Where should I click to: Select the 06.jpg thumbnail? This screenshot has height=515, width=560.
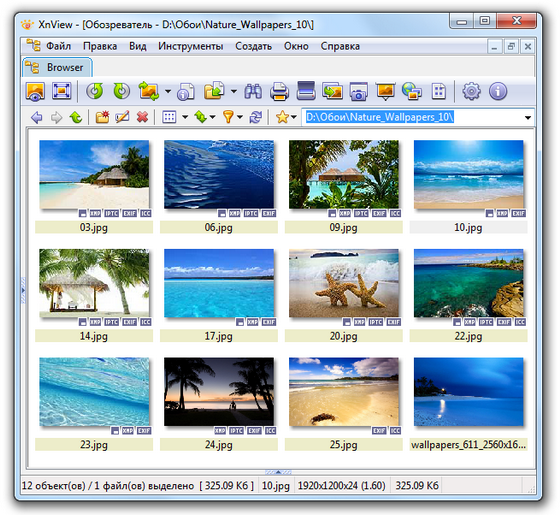click(x=219, y=174)
